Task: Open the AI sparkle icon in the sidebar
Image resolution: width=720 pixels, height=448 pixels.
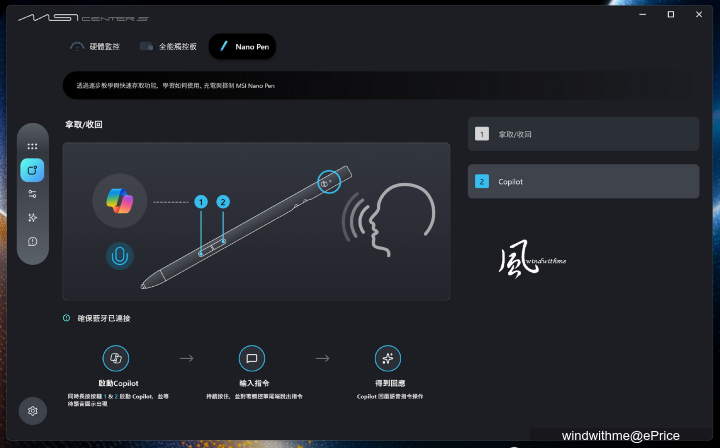Action: 32,218
